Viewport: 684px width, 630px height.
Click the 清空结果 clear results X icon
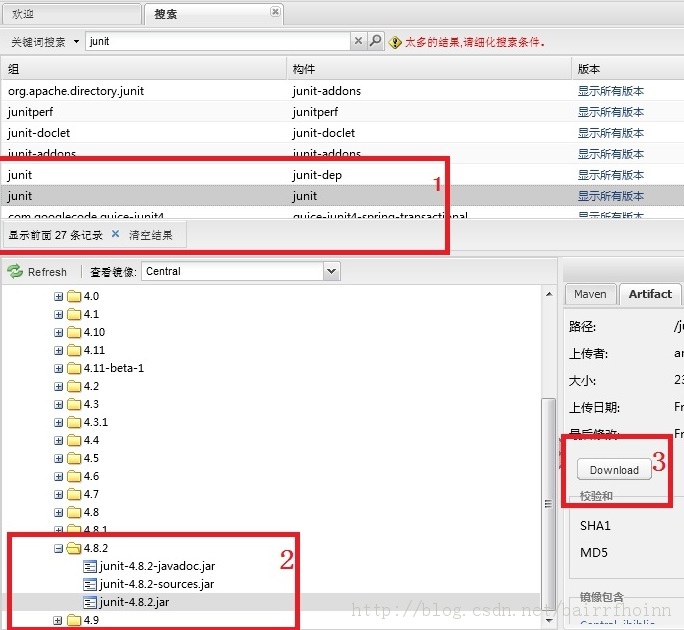pyautogui.click(x=115, y=235)
